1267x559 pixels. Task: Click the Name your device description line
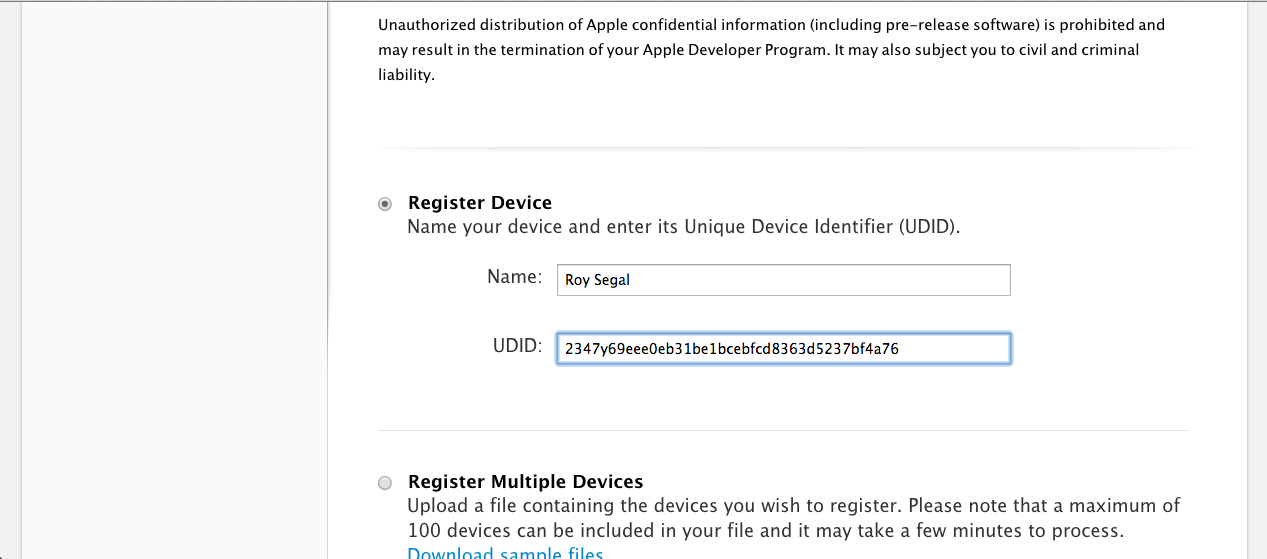point(684,227)
